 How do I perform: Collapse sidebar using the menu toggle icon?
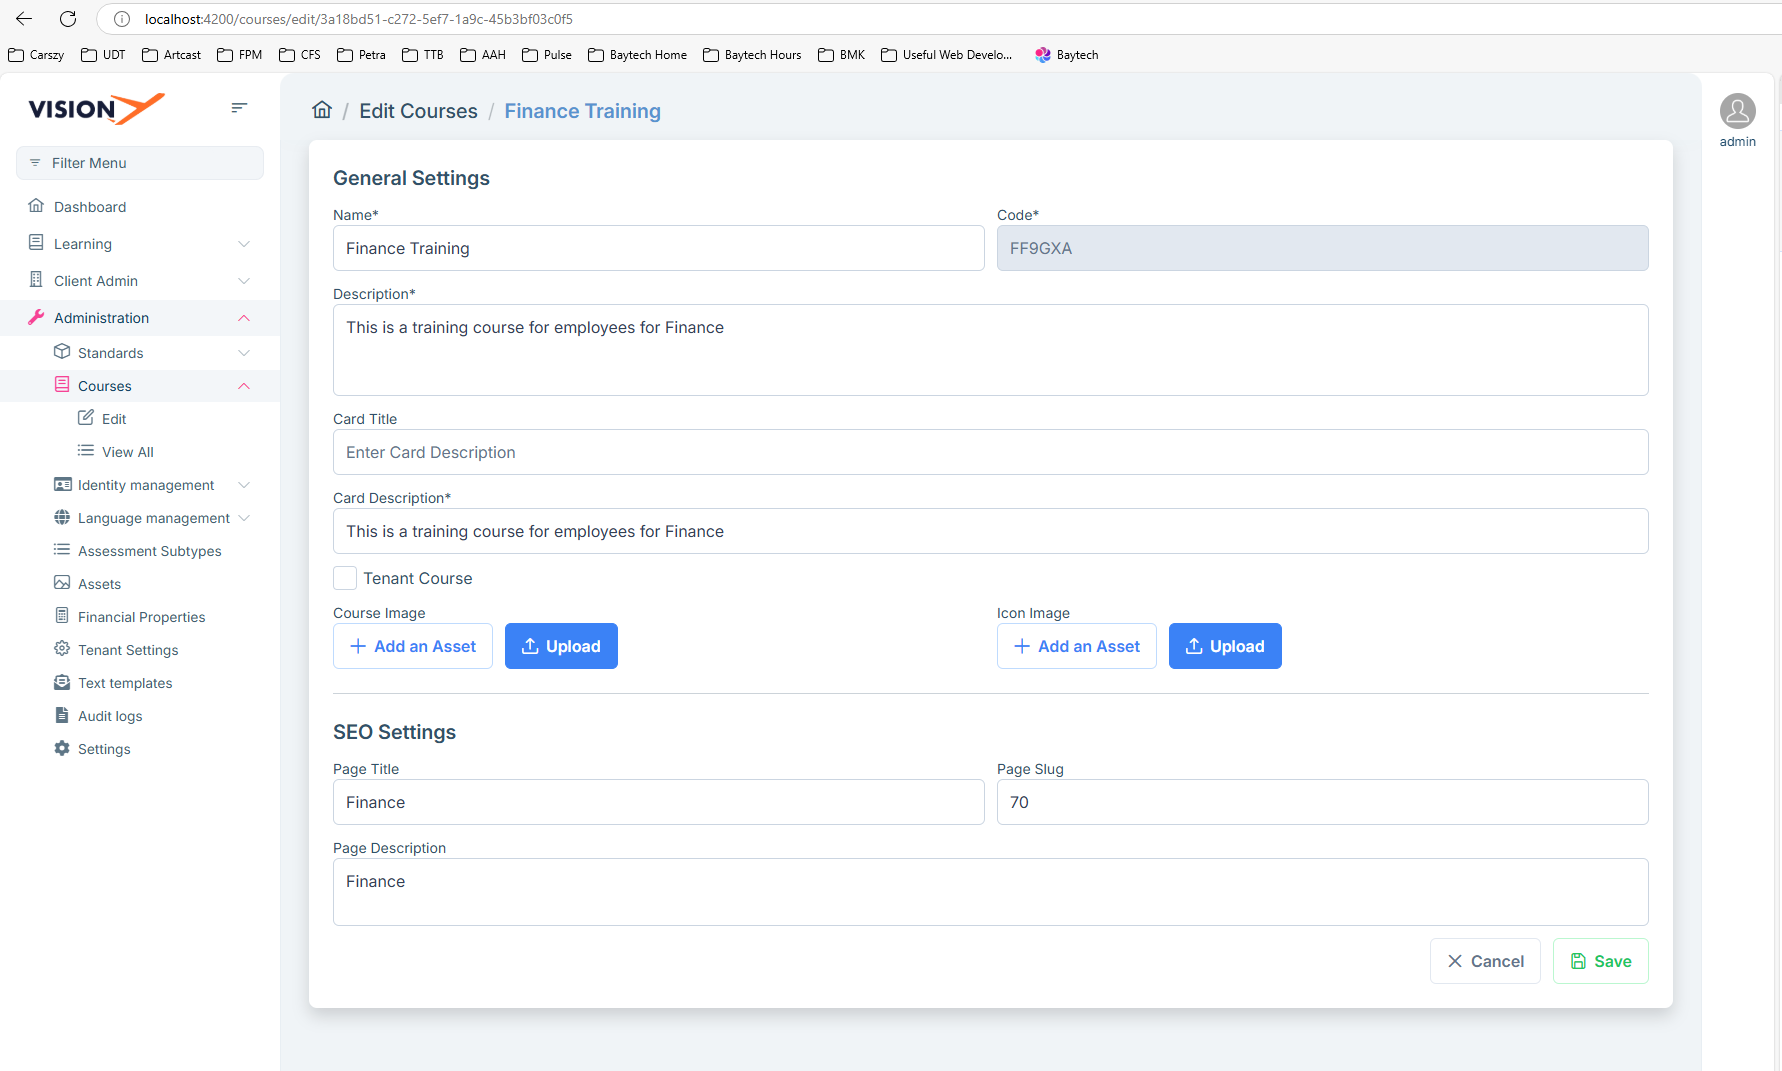pyautogui.click(x=239, y=108)
